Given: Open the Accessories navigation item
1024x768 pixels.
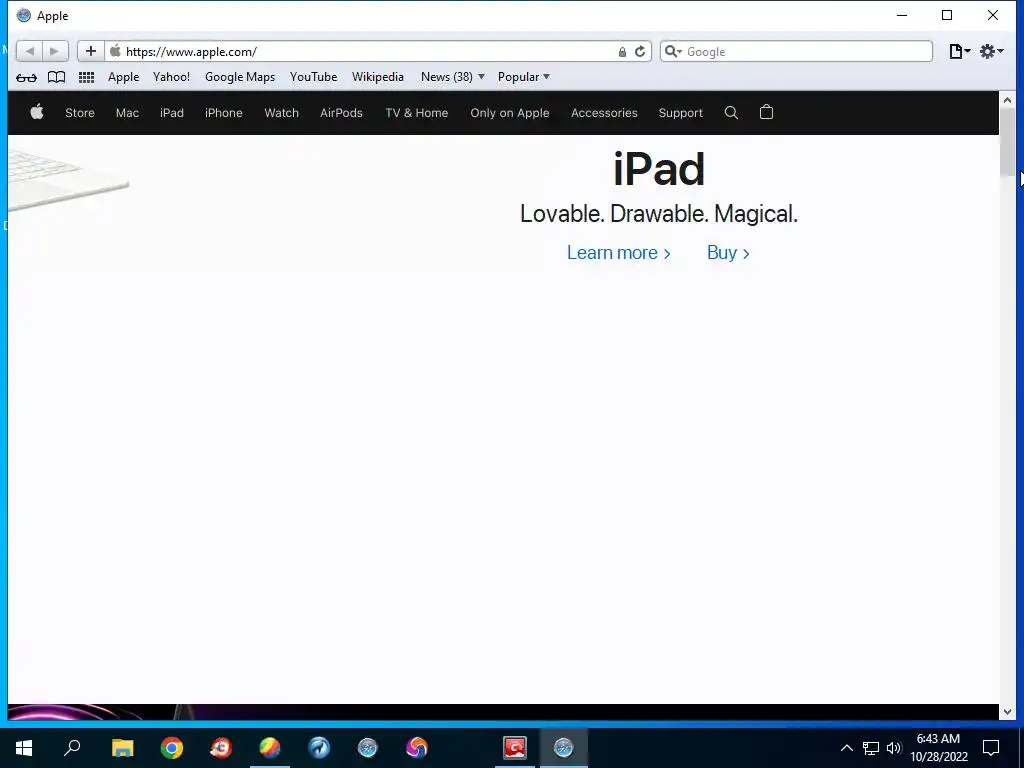Looking at the screenshot, I should tap(604, 113).
